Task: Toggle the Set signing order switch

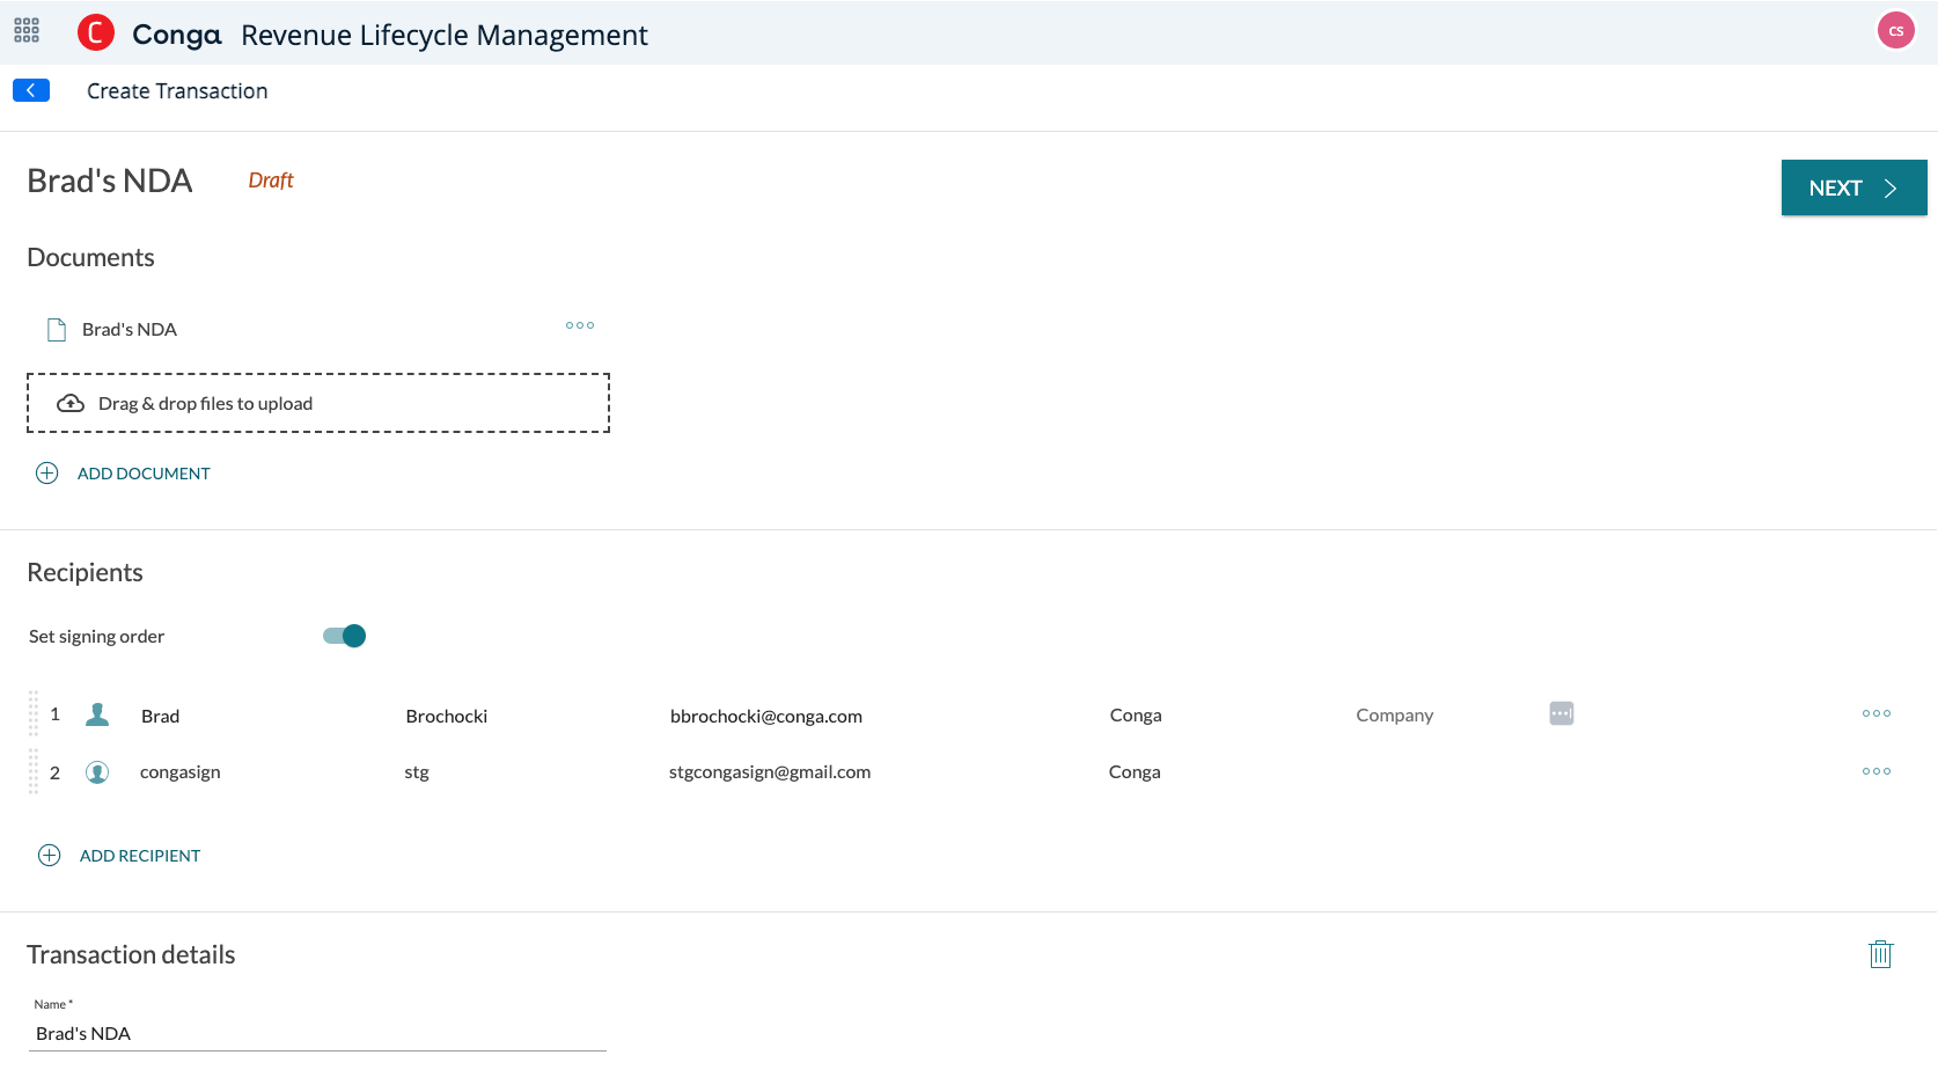Action: pos(343,635)
